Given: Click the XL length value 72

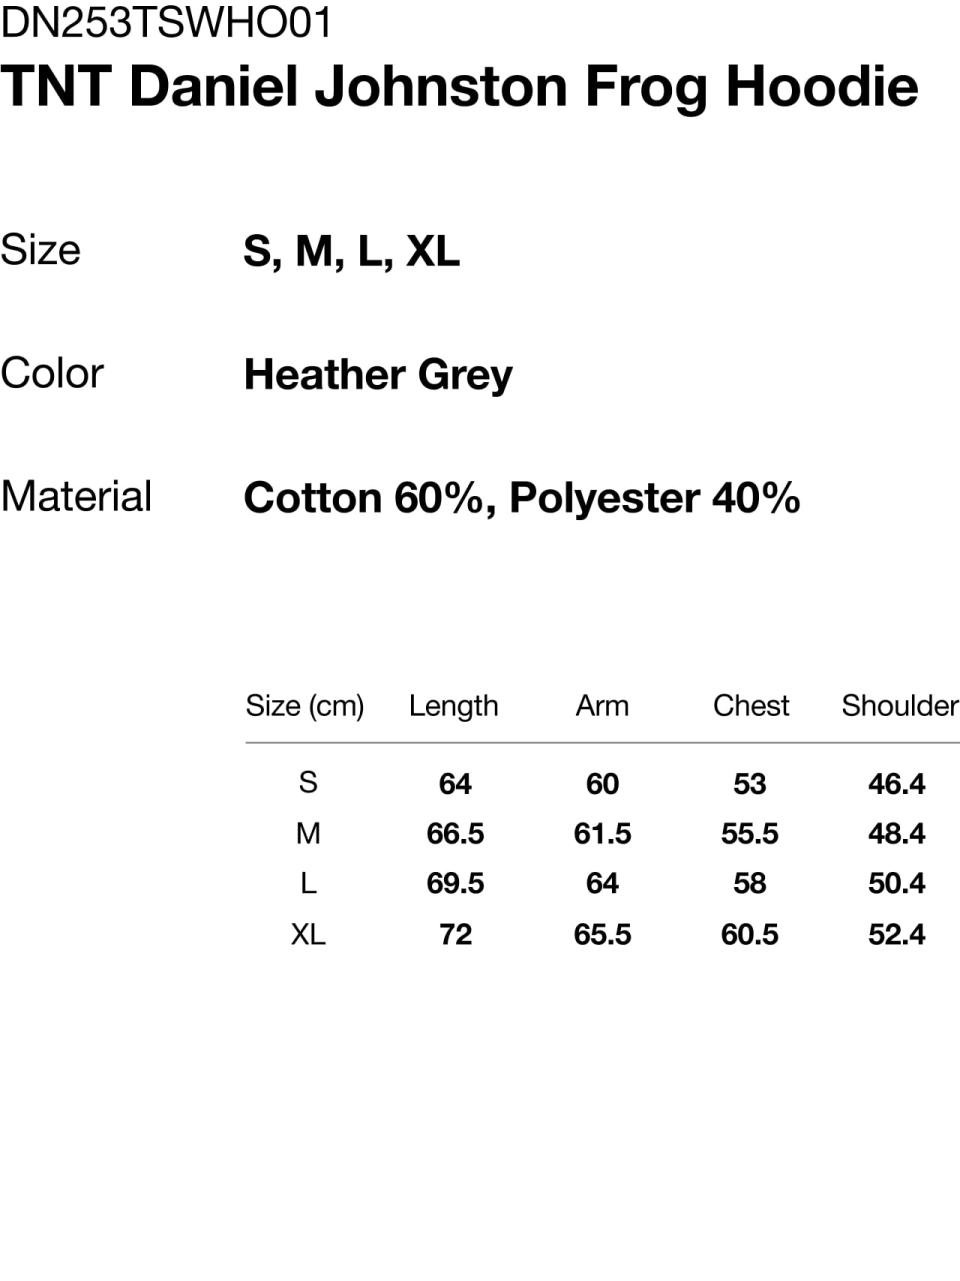Looking at the screenshot, I should [x=455, y=934].
